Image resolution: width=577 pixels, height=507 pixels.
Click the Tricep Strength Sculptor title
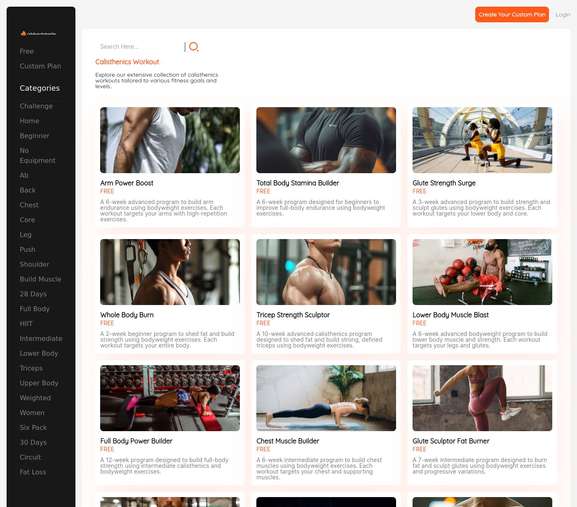[x=293, y=315]
